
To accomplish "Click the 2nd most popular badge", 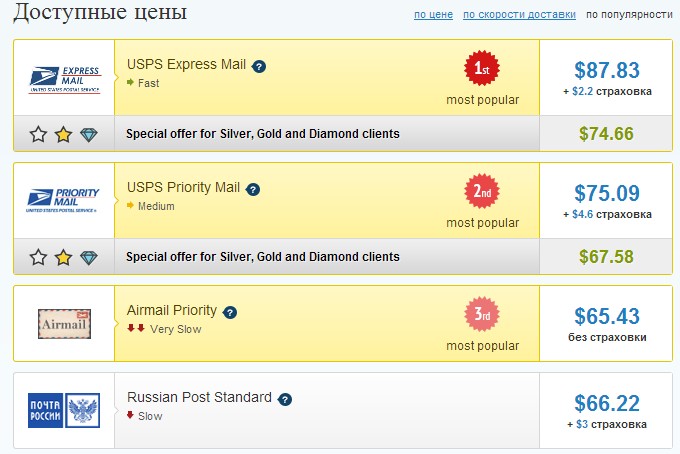I will coord(482,192).
